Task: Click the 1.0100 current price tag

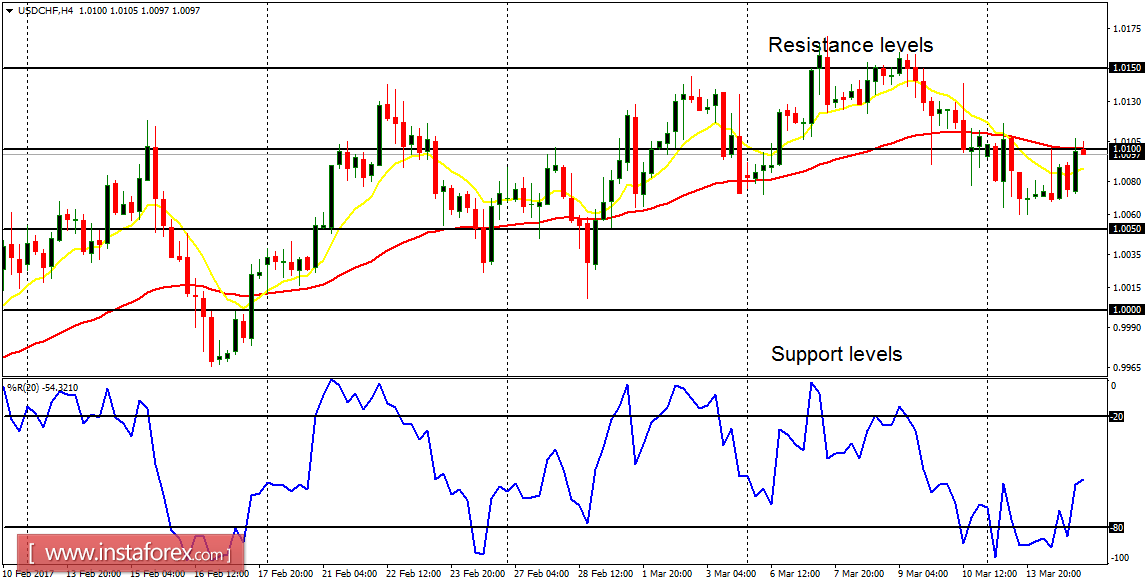Action: tap(1125, 148)
